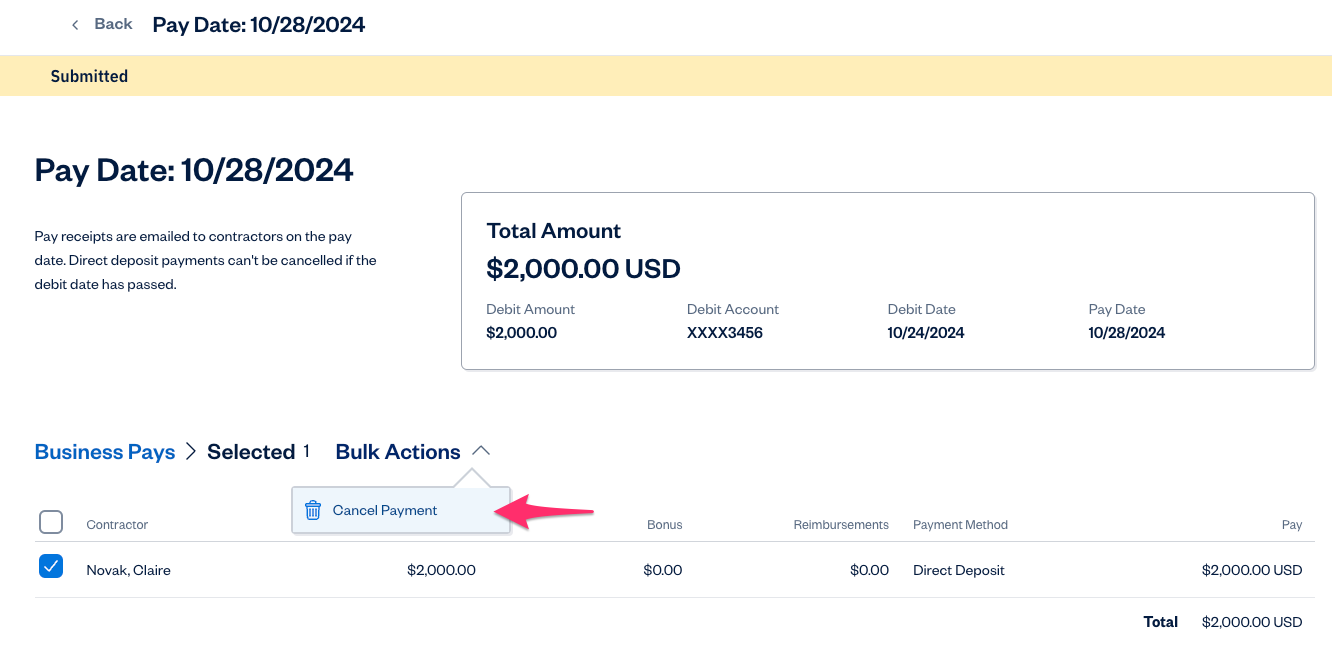Screen dimensions: 1332x646
Task: Collapse the Bulk Actions caret
Action: tap(481, 451)
